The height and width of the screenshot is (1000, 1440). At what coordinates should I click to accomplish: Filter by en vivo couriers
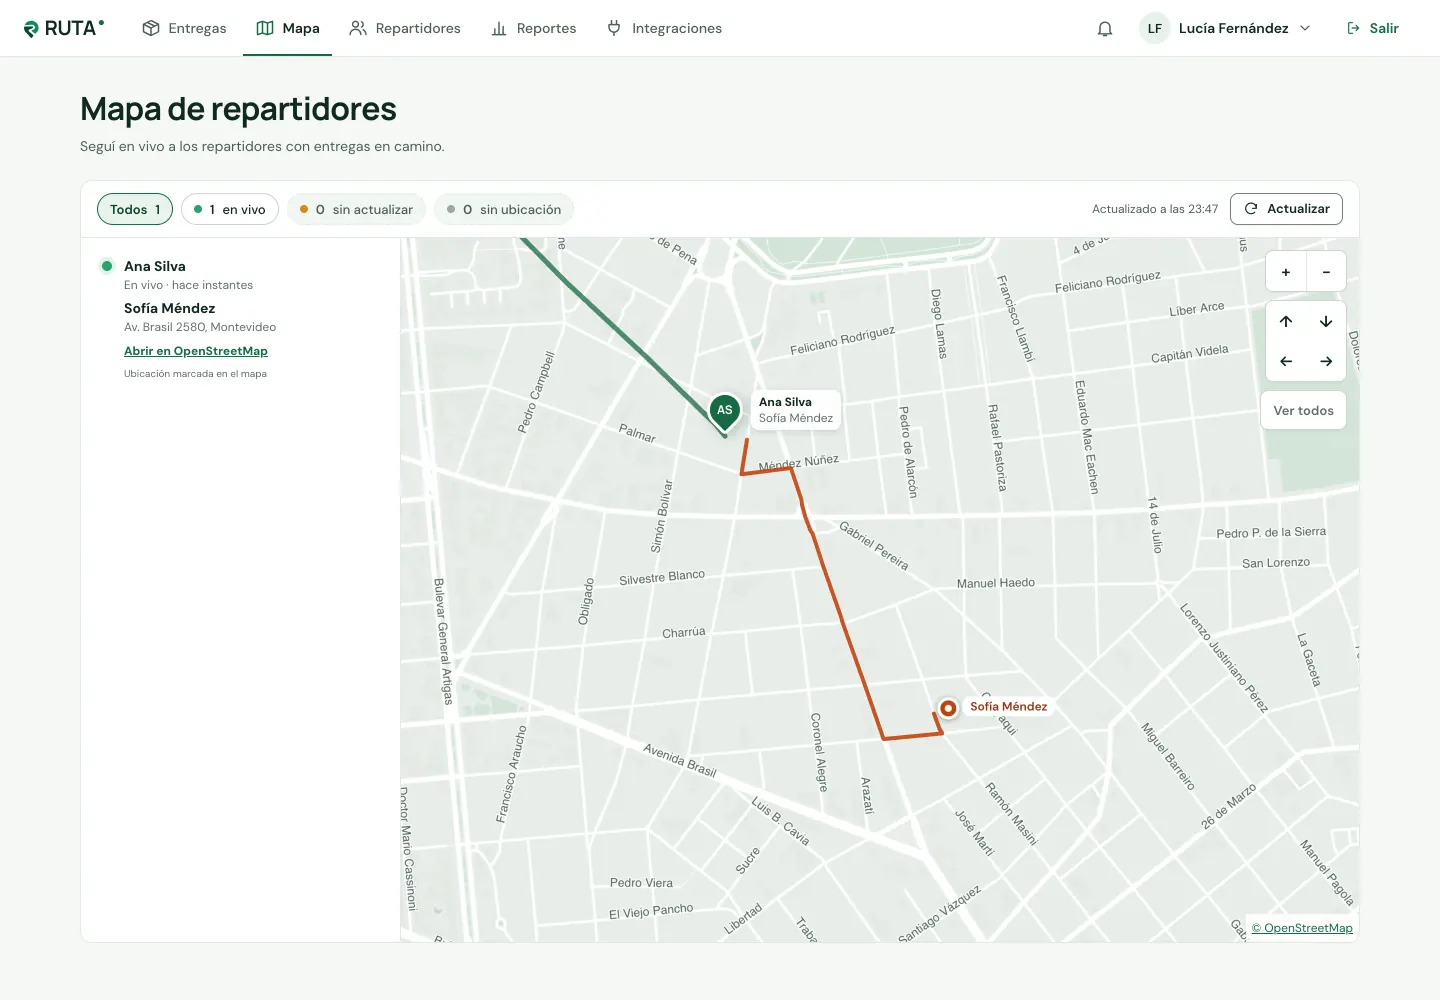coord(230,209)
